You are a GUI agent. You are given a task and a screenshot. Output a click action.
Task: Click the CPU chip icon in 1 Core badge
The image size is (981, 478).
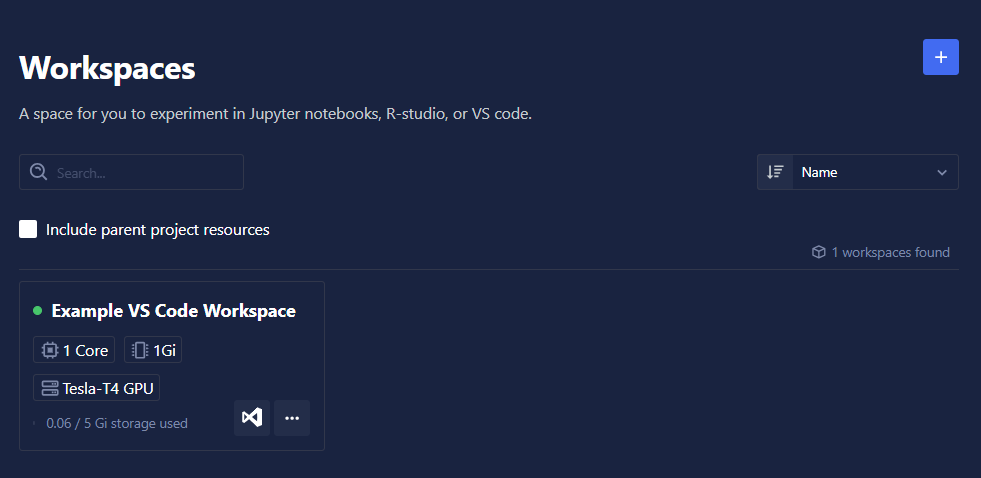[x=50, y=350]
